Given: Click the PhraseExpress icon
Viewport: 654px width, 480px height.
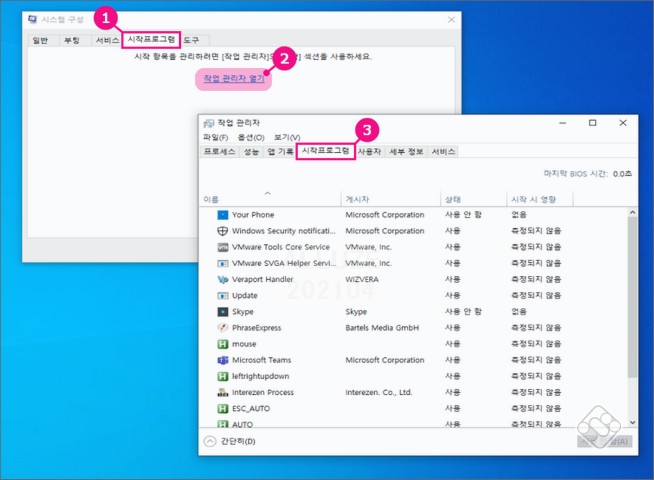Looking at the screenshot, I should (223, 328).
